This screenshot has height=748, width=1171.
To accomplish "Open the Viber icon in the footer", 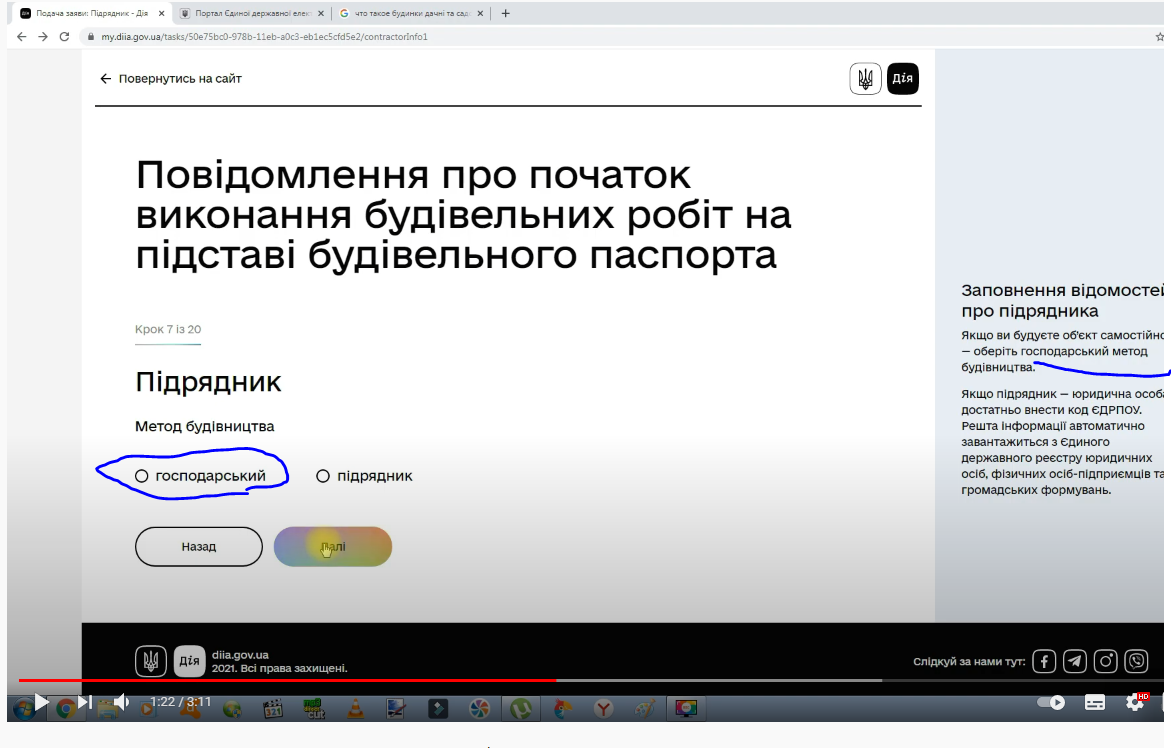I will [x=1137, y=661].
